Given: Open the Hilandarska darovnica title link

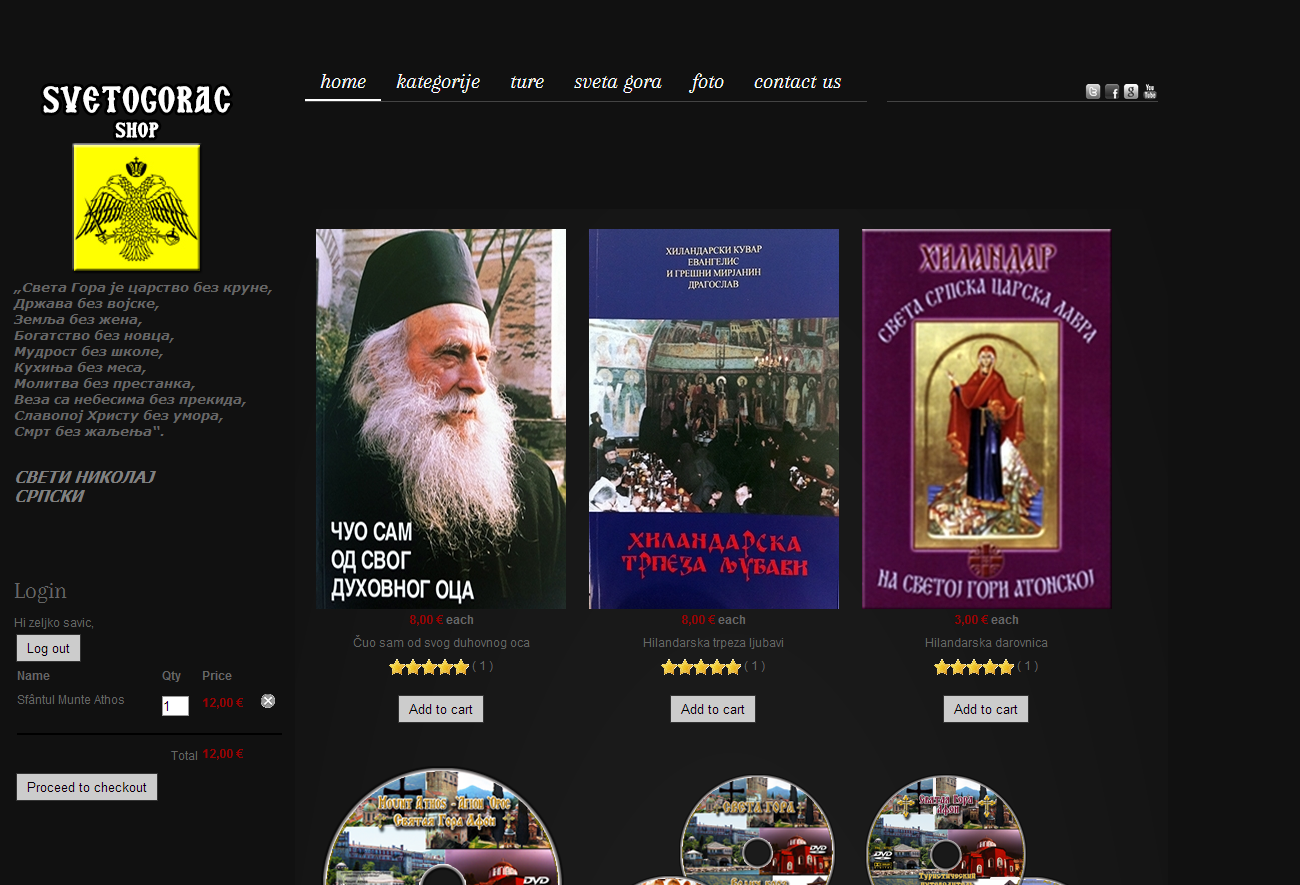Looking at the screenshot, I should pyautogui.click(x=986, y=643).
